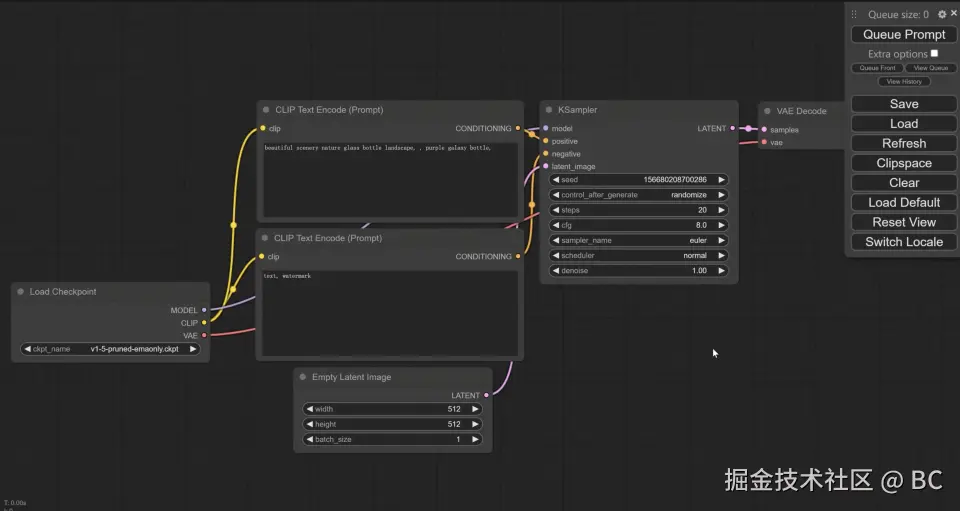
Task: Enable the Extra options checkbox
Action: point(934,53)
